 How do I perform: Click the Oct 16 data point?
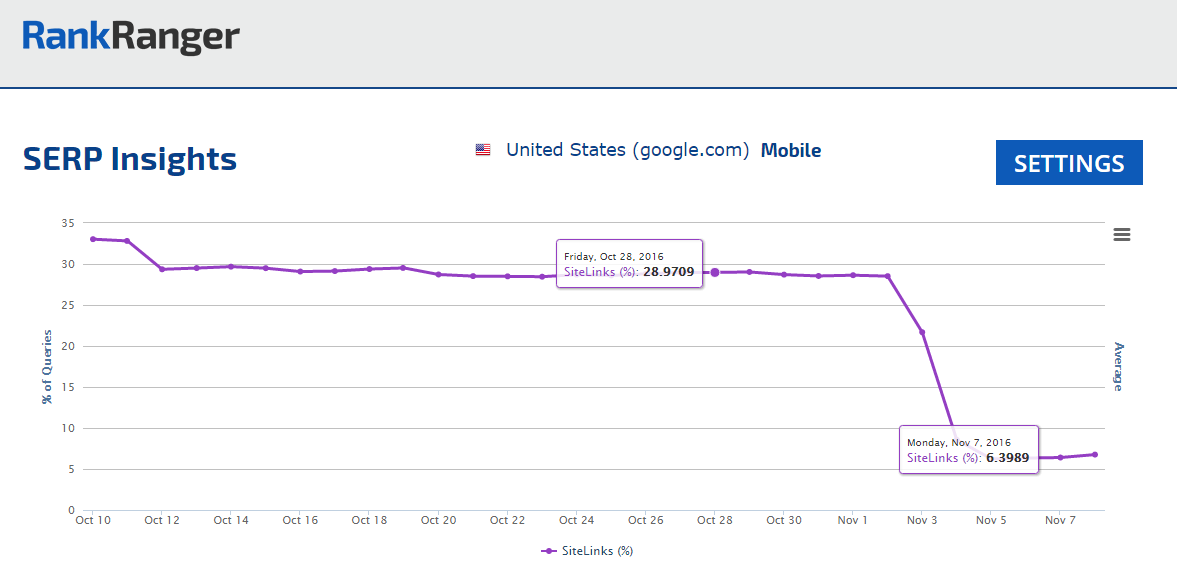(300, 271)
